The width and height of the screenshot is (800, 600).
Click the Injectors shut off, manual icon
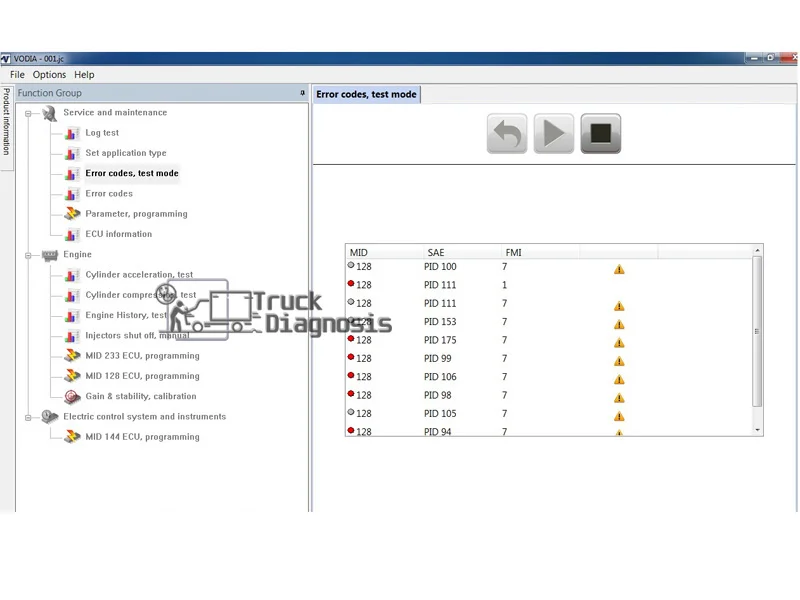point(70,335)
